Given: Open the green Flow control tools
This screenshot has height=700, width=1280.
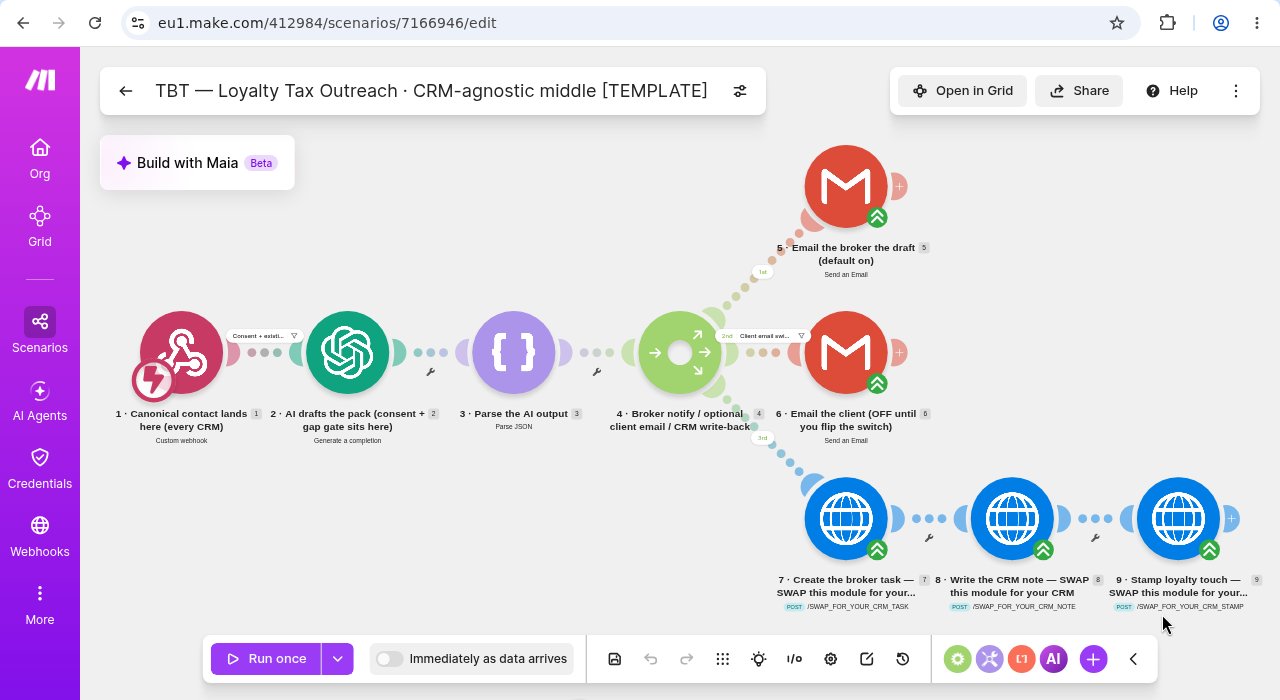Looking at the screenshot, I should tap(958, 659).
